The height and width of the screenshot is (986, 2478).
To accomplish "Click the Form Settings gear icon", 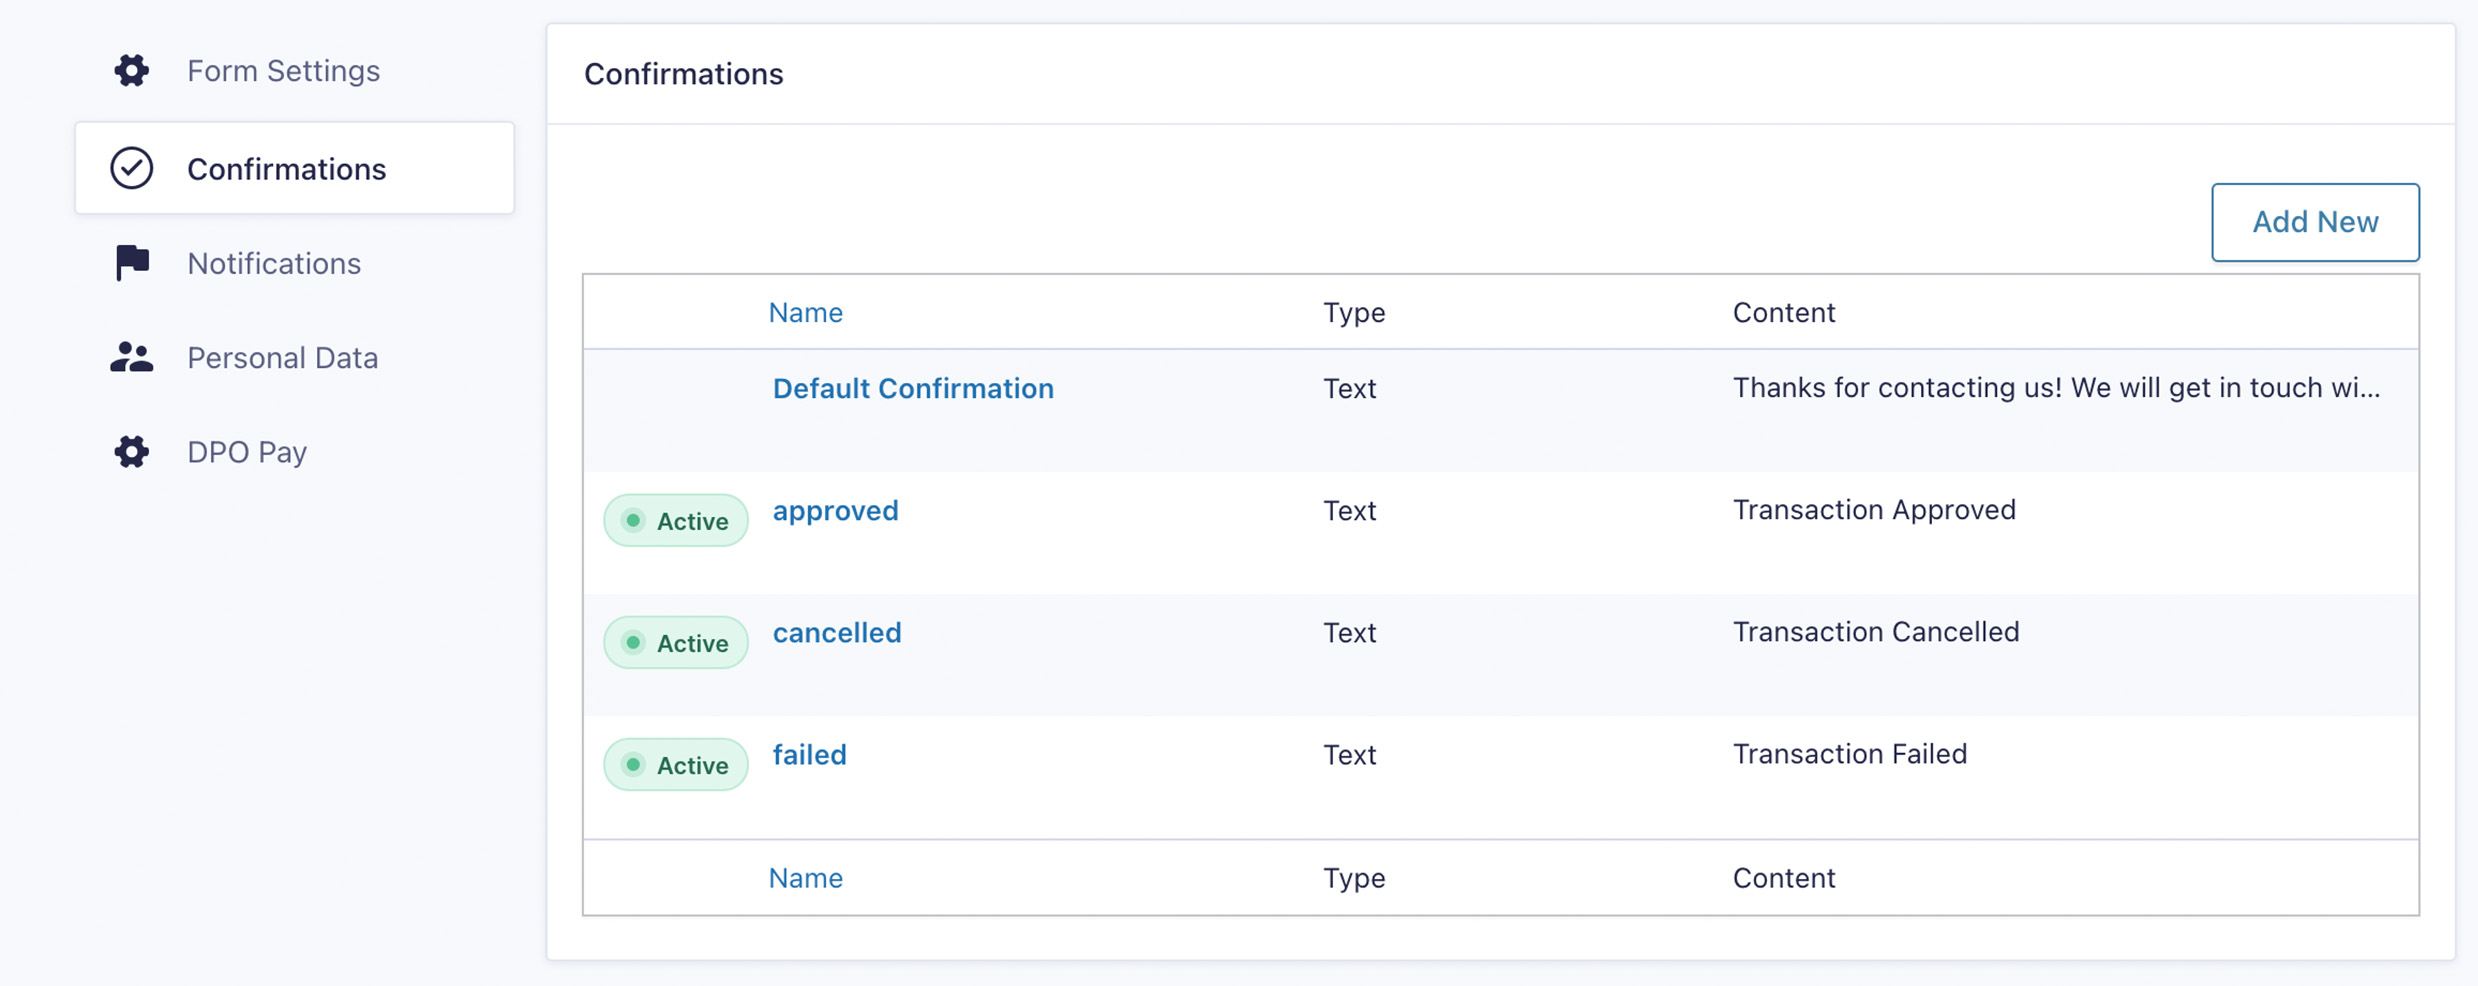I will tap(131, 71).
